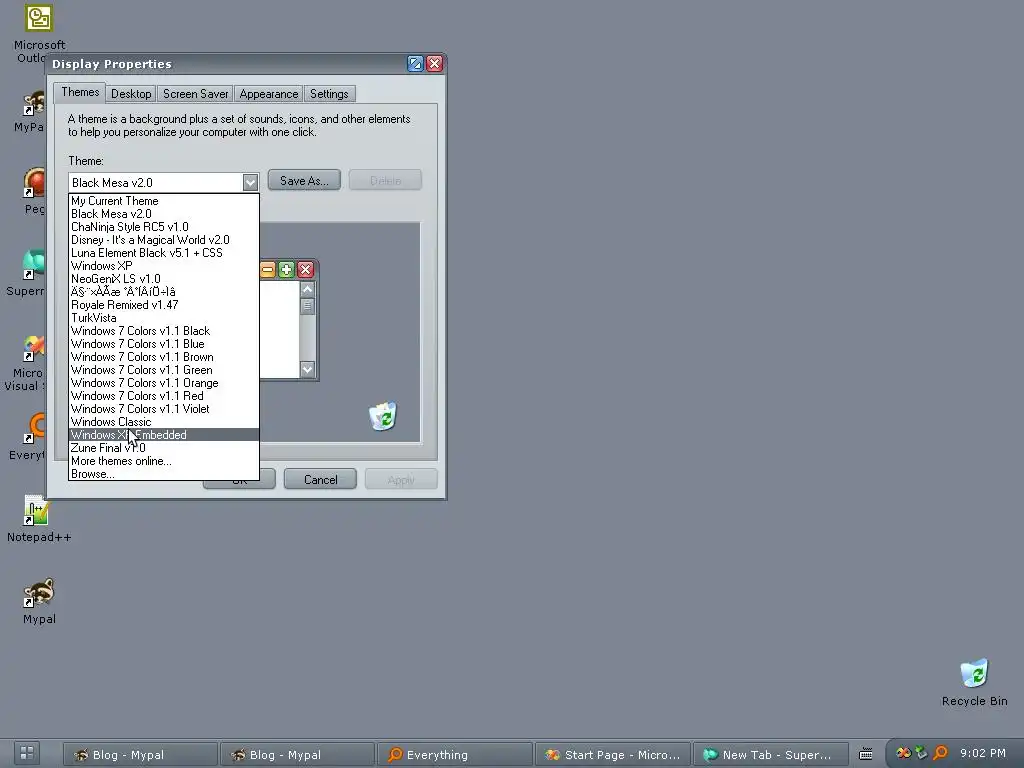Image resolution: width=1024 pixels, height=768 pixels.
Task: Choose ChaNinja Style RC5 v1.0 theme
Action: click(164, 227)
